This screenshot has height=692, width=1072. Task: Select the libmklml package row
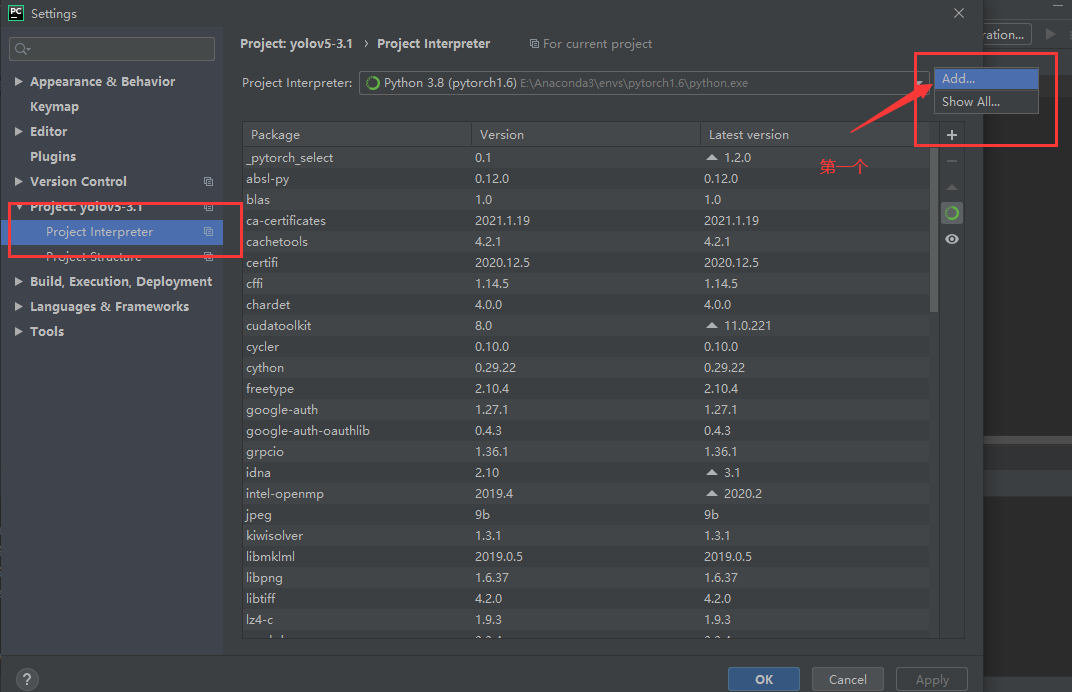(x=586, y=557)
